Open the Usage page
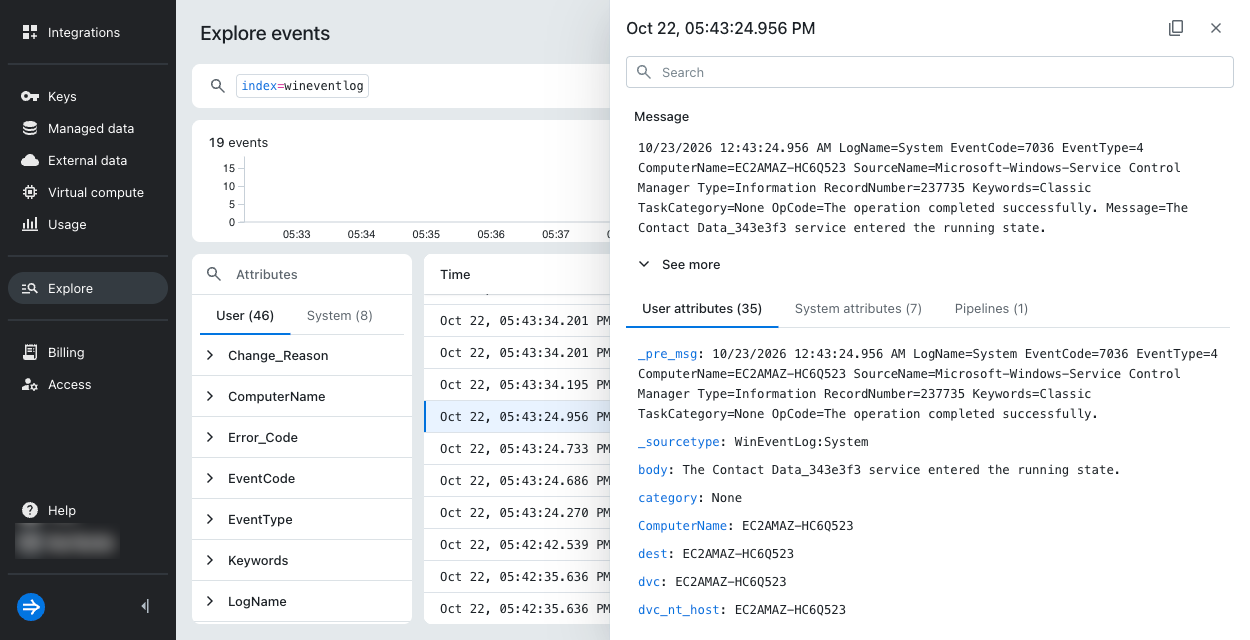The image size is (1250, 640). [88, 224]
